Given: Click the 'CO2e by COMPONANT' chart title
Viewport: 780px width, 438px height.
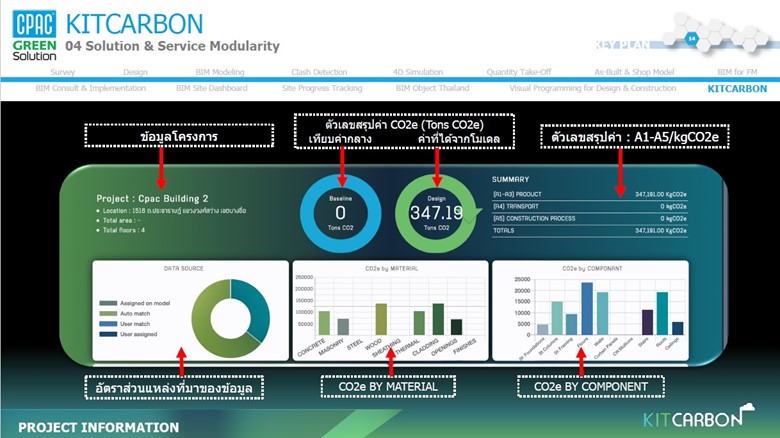Looking at the screenshot, I should pyautogui.click(x=592, y=268).
